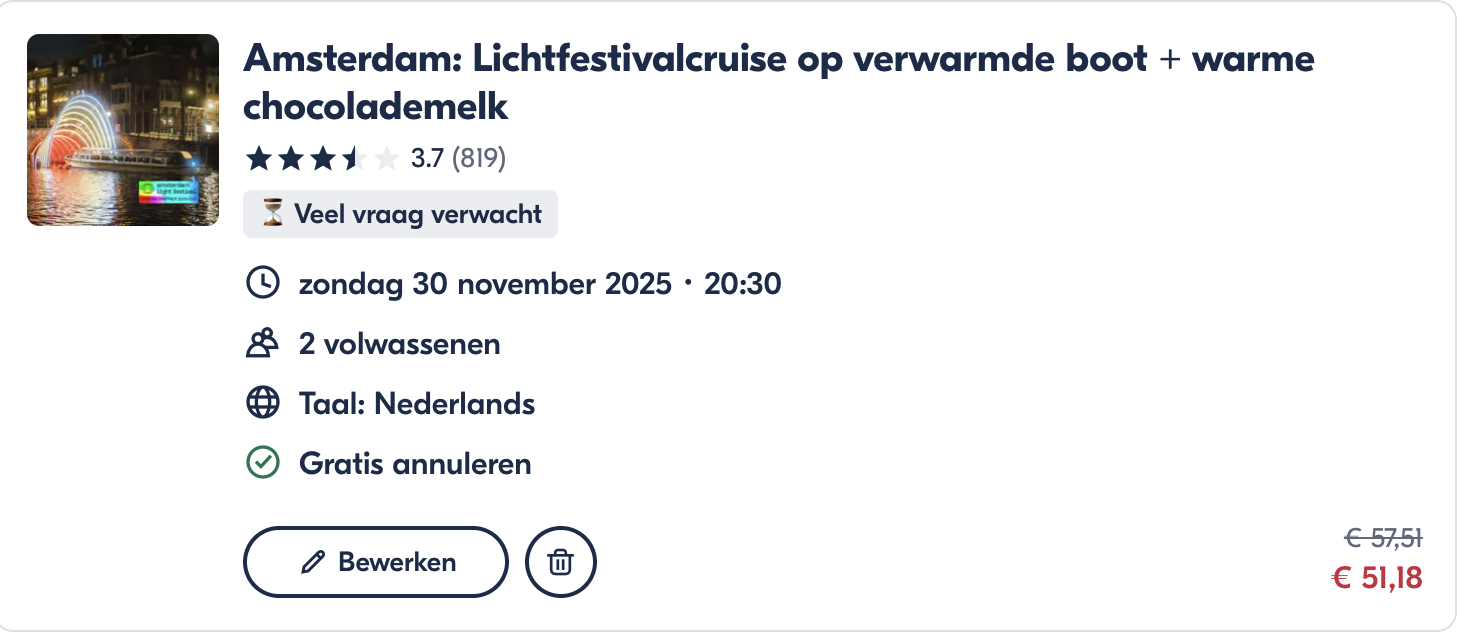The image size is (1462, 638).
Task: Click the Gratis annuleren text
Action: click(x=414, y=463)
